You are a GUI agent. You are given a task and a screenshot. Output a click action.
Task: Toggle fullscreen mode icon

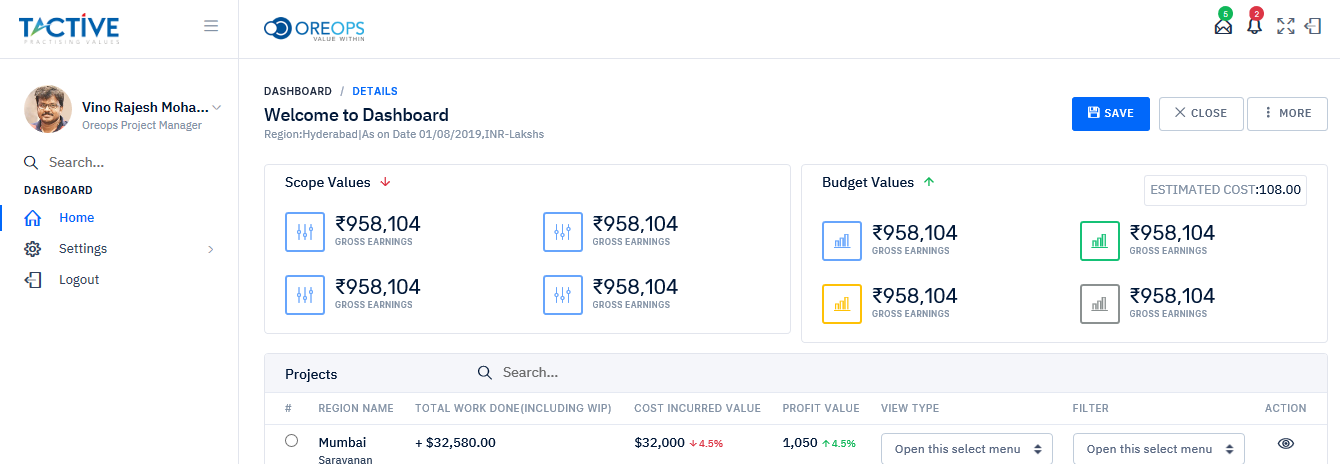(x=1286, y=27)
